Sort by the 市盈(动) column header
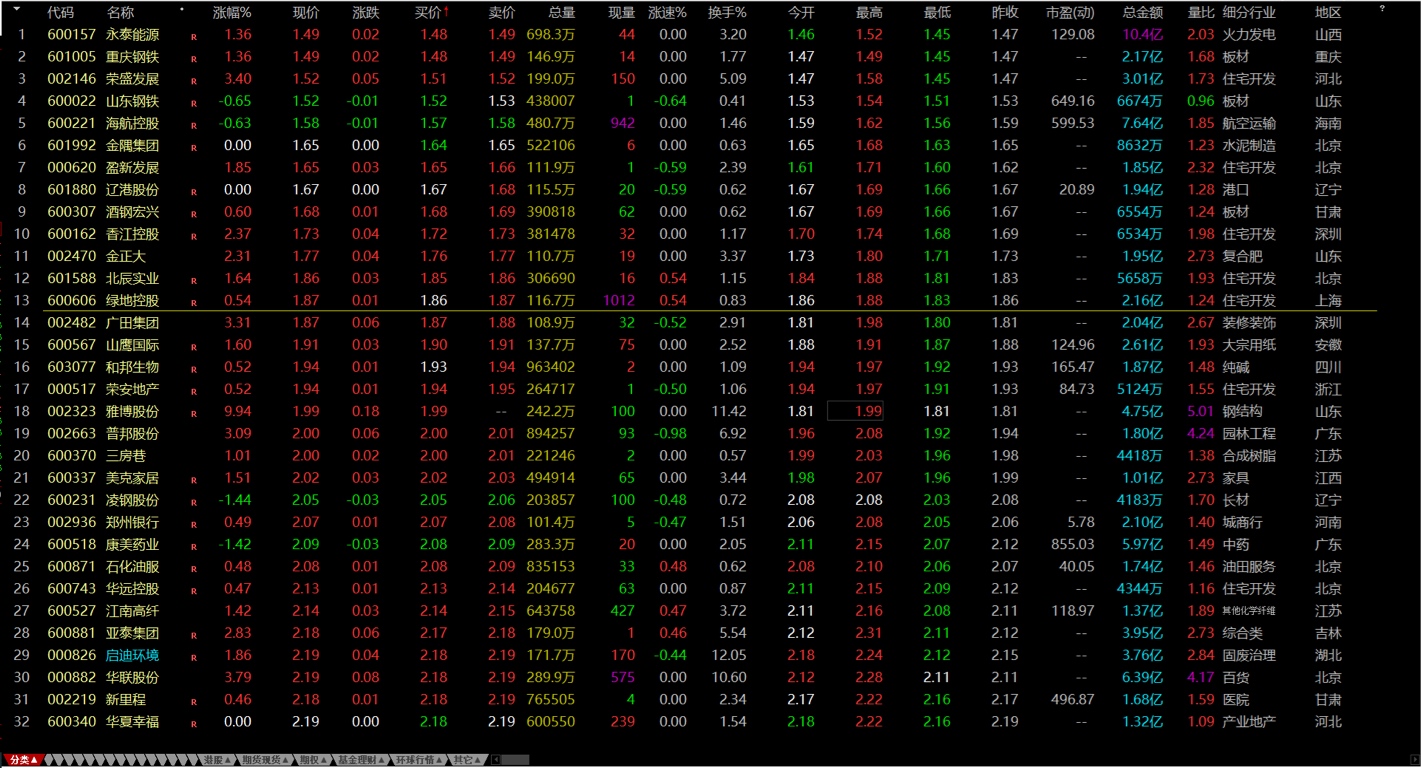This screenshot has width=1421, height=768. [1070, 12]
